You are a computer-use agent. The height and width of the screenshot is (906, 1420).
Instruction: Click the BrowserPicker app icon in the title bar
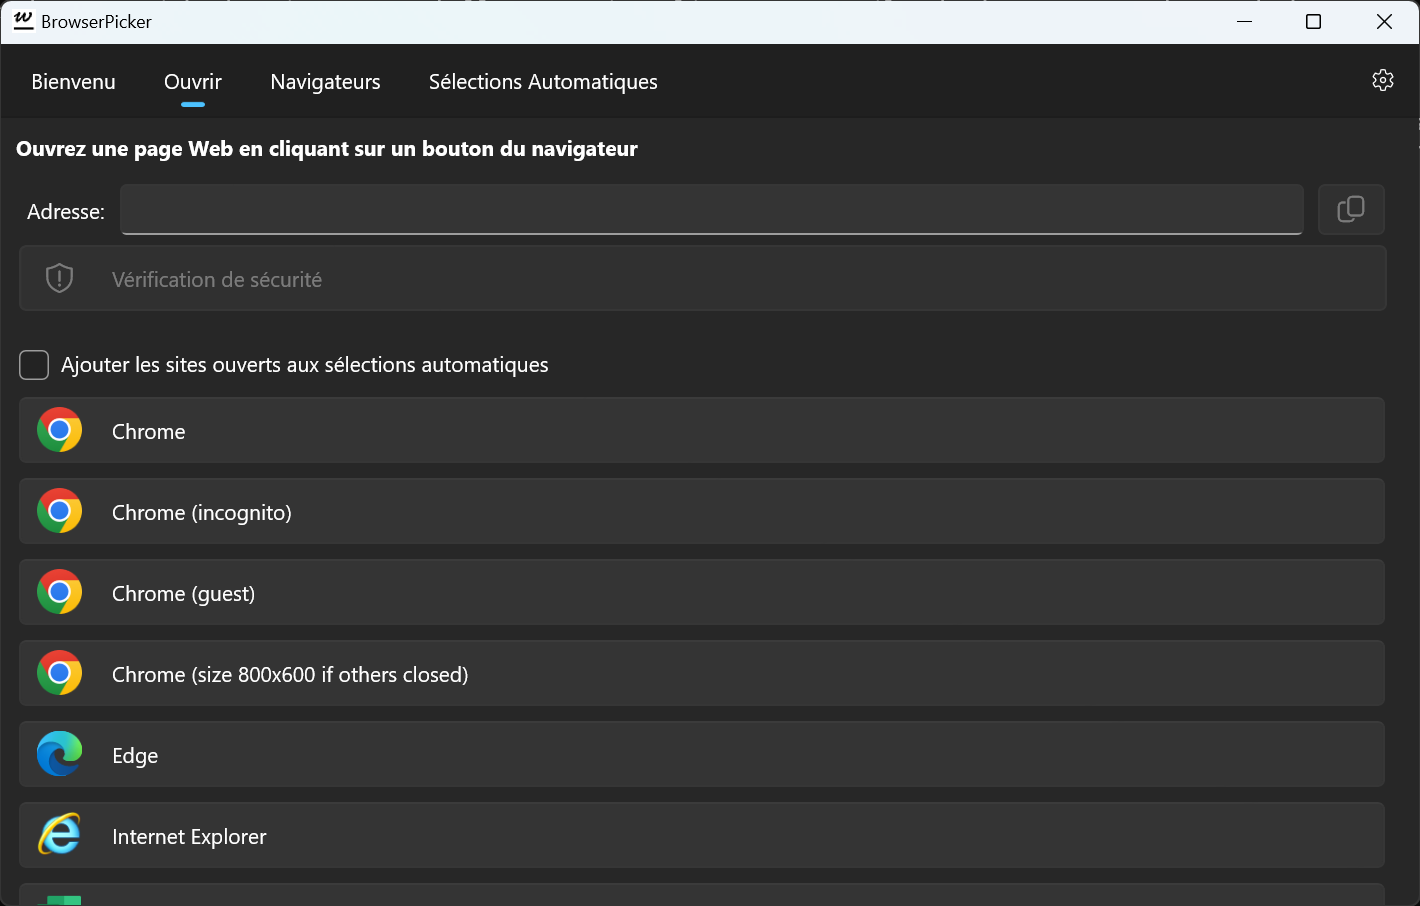click(x=23, y=21)
